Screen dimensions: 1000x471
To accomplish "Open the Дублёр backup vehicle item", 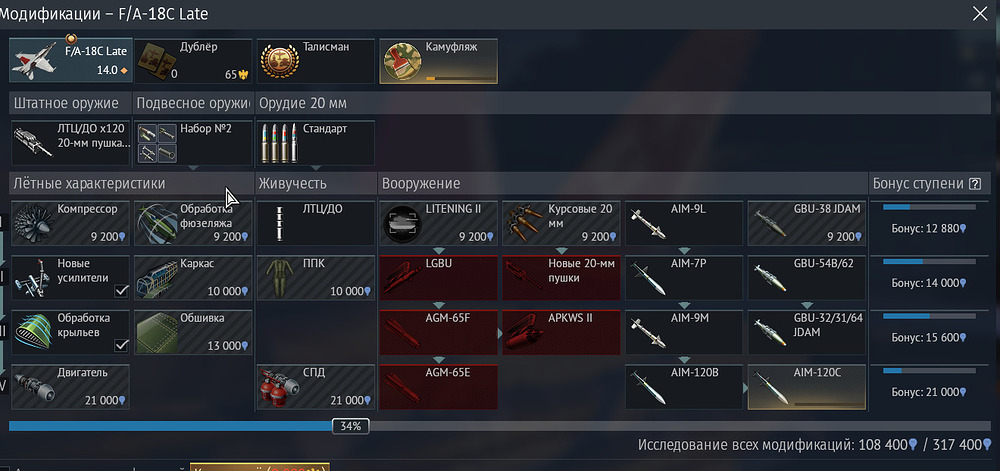I will tap(193, 61).
